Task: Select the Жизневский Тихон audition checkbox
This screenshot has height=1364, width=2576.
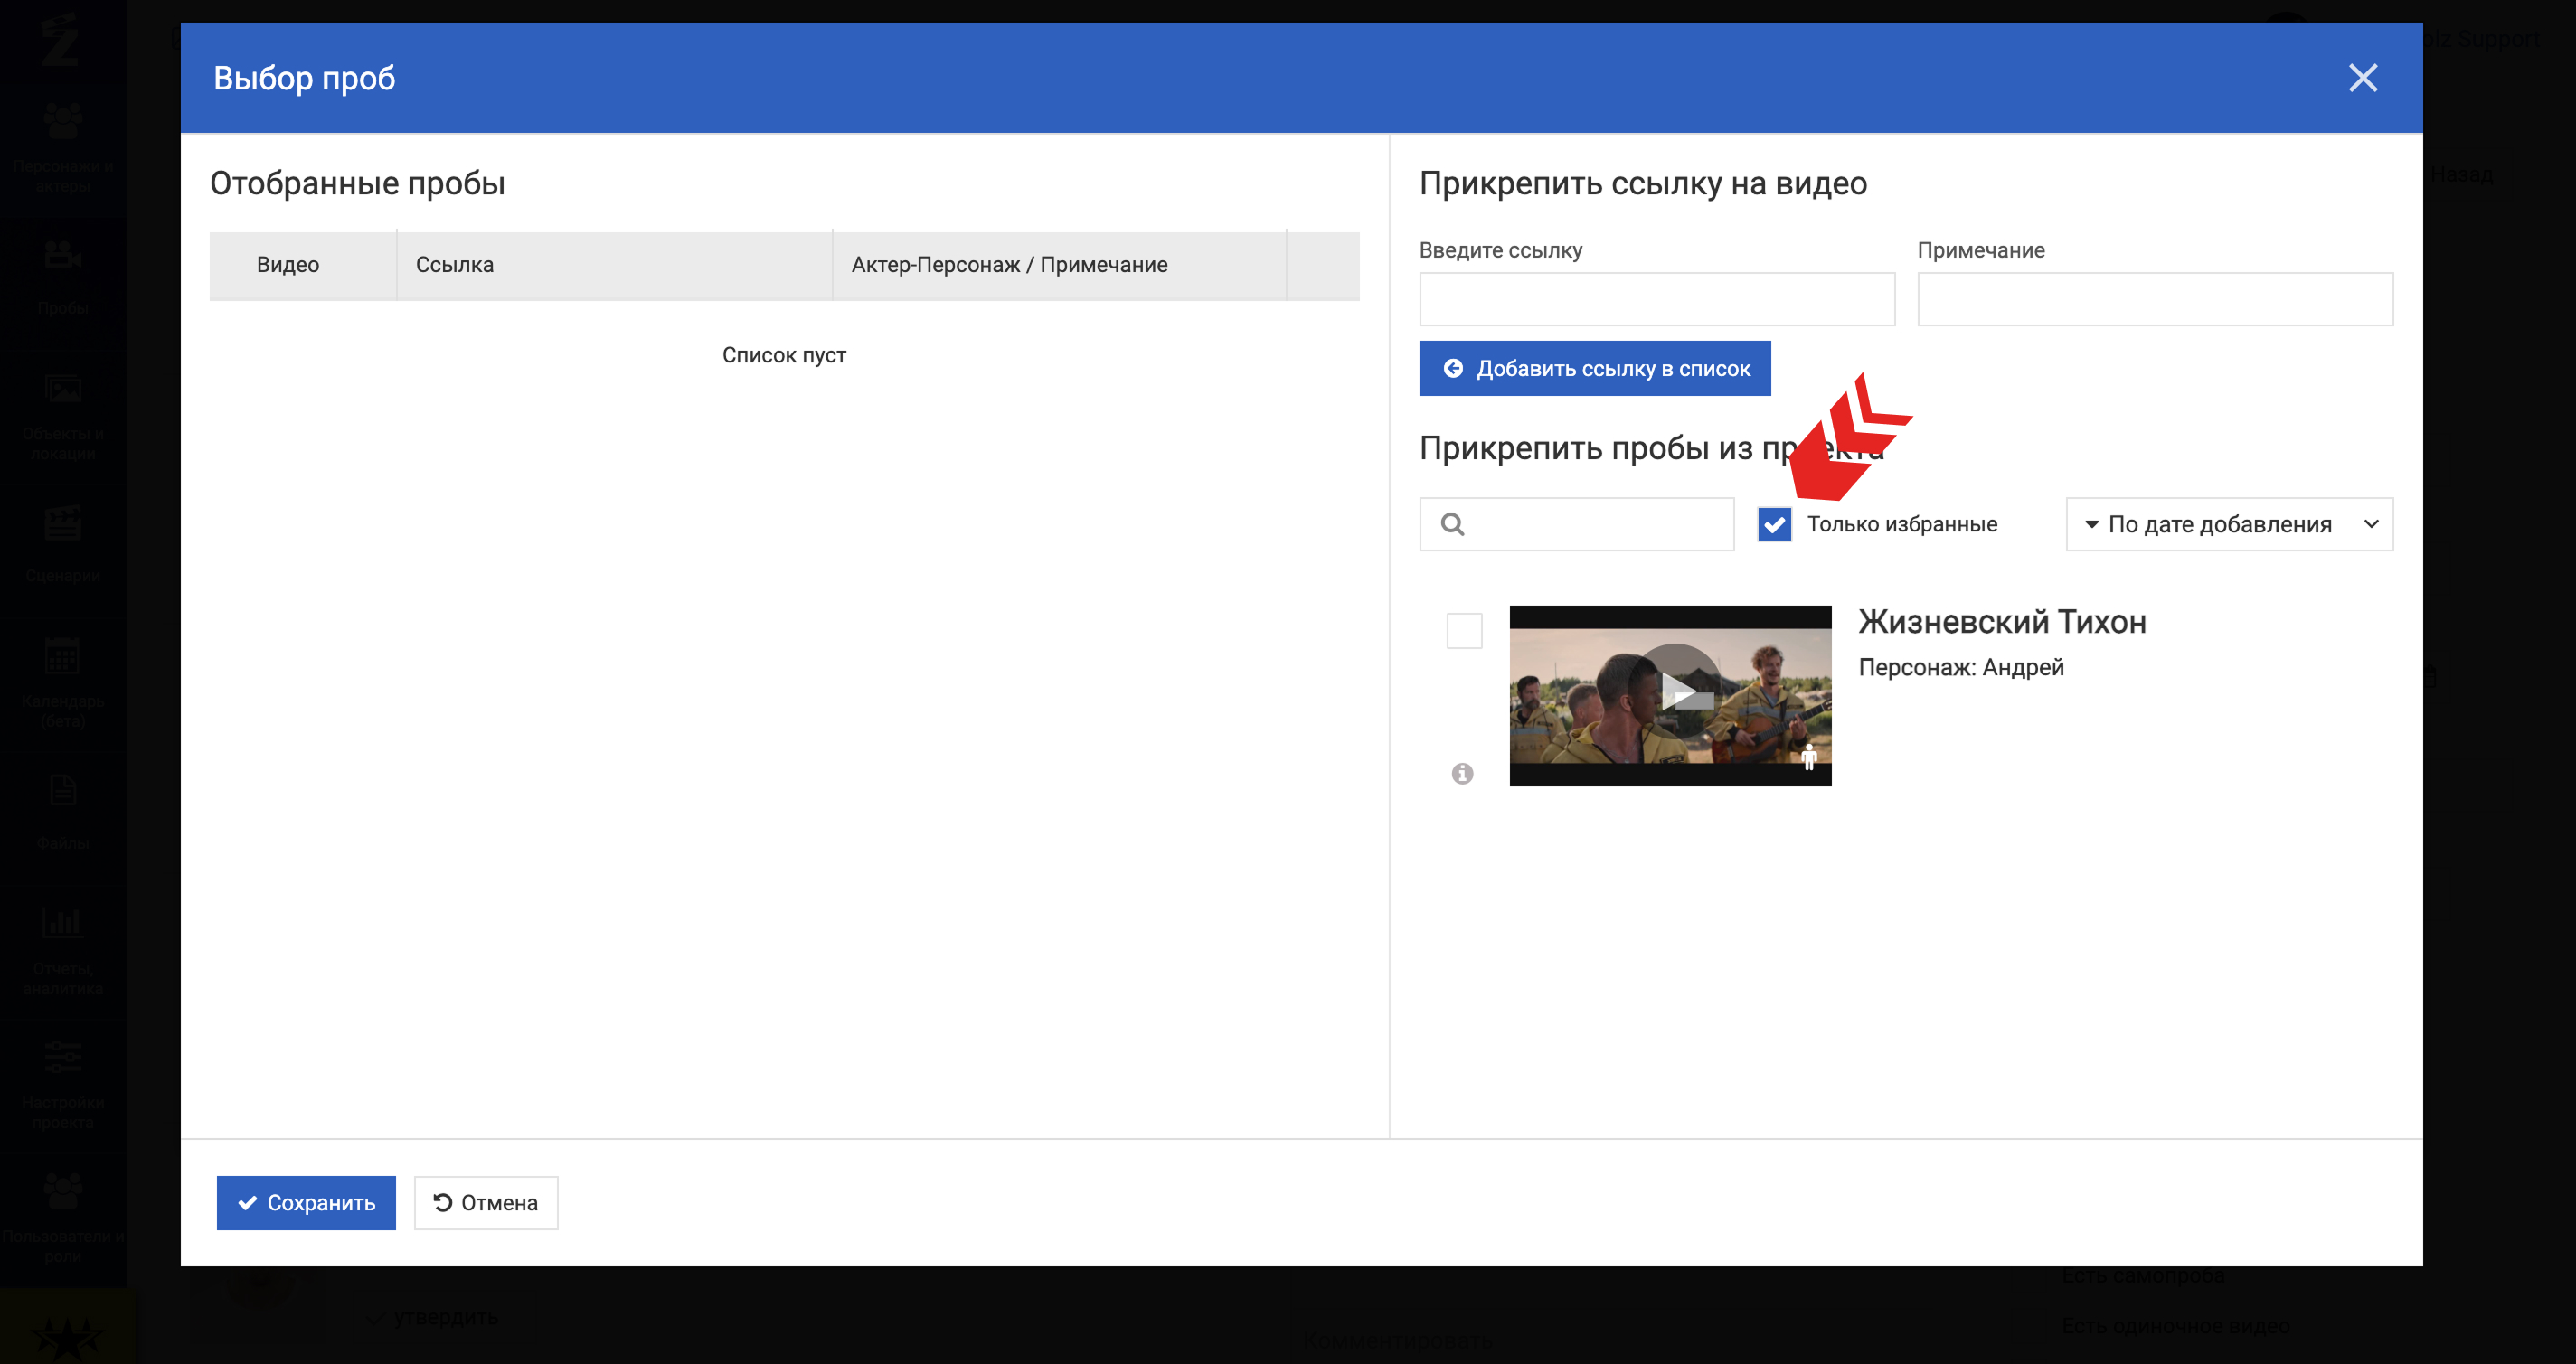Action: tap(1464, 631)
